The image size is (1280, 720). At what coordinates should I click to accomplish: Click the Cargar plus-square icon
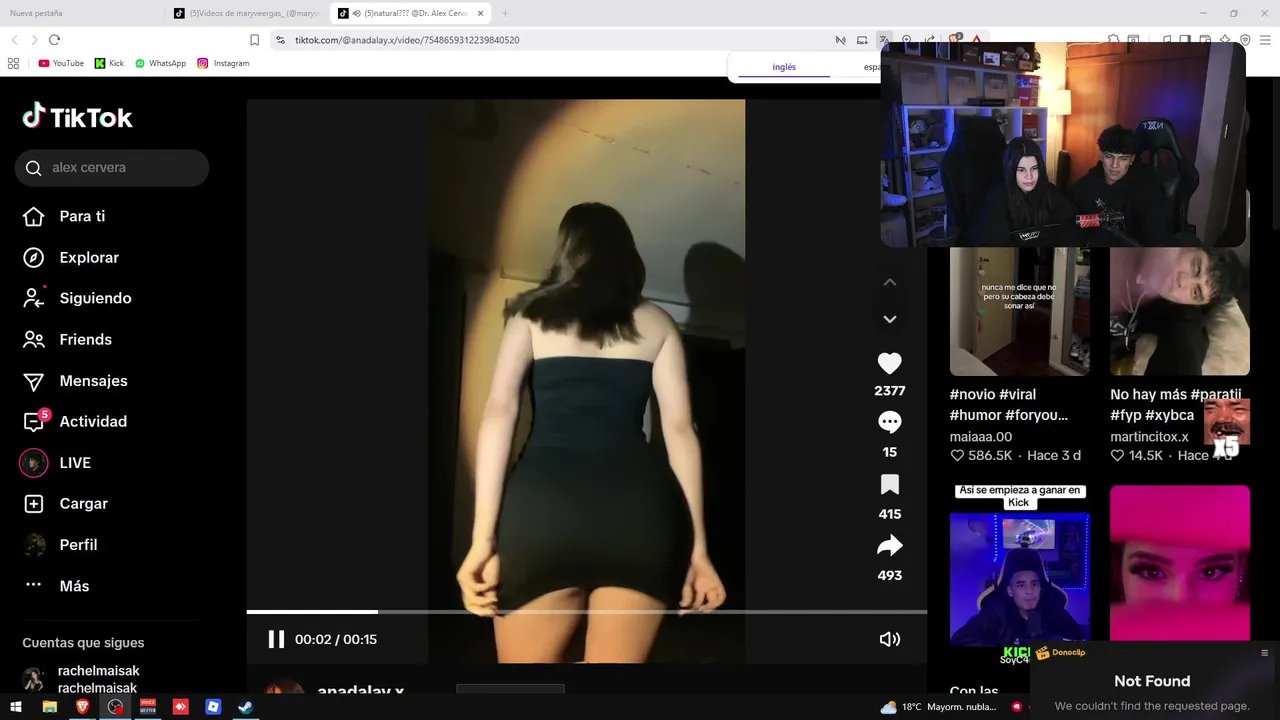[x=34, y=504]
